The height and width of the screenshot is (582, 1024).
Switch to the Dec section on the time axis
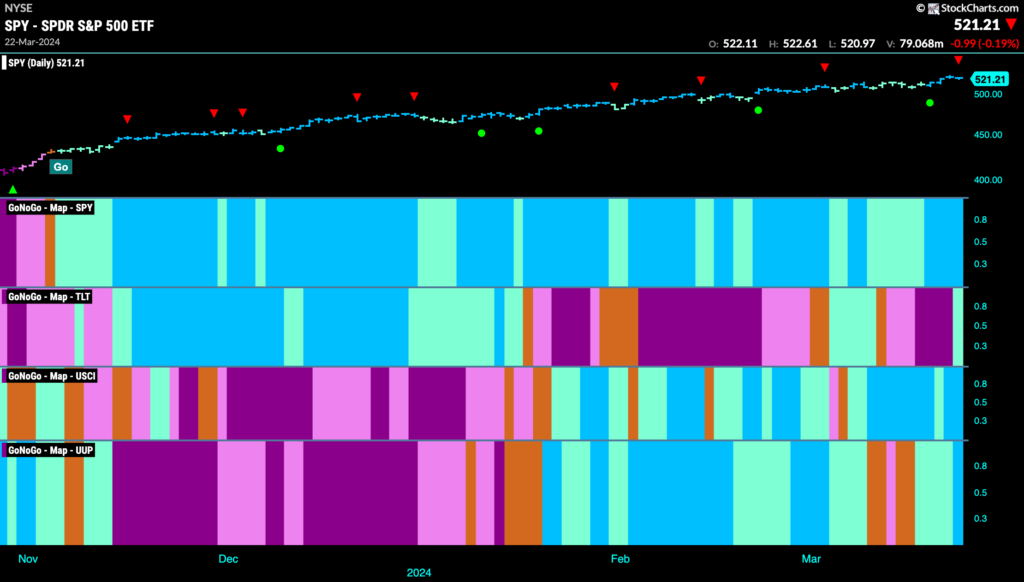[228, 559]
